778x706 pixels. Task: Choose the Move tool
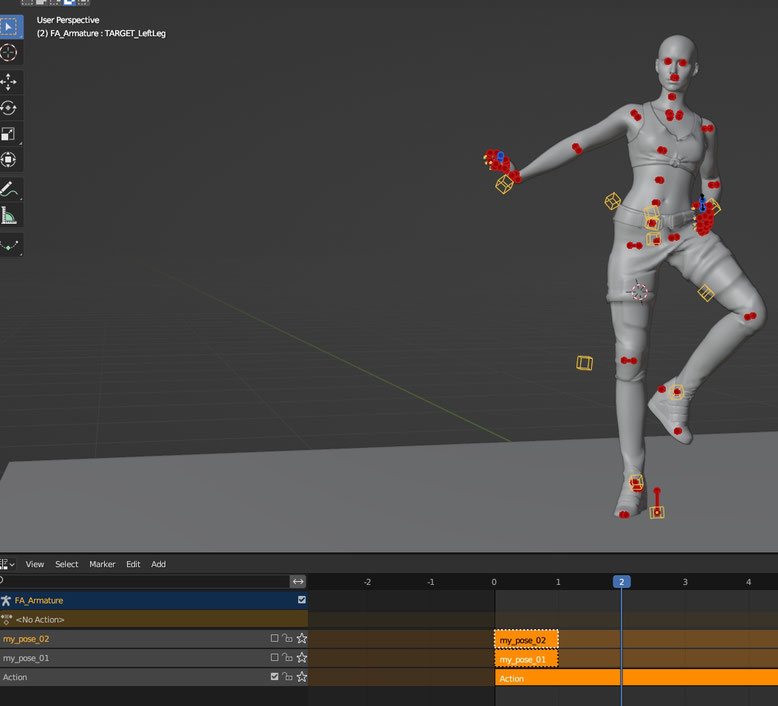pos(9,82)
